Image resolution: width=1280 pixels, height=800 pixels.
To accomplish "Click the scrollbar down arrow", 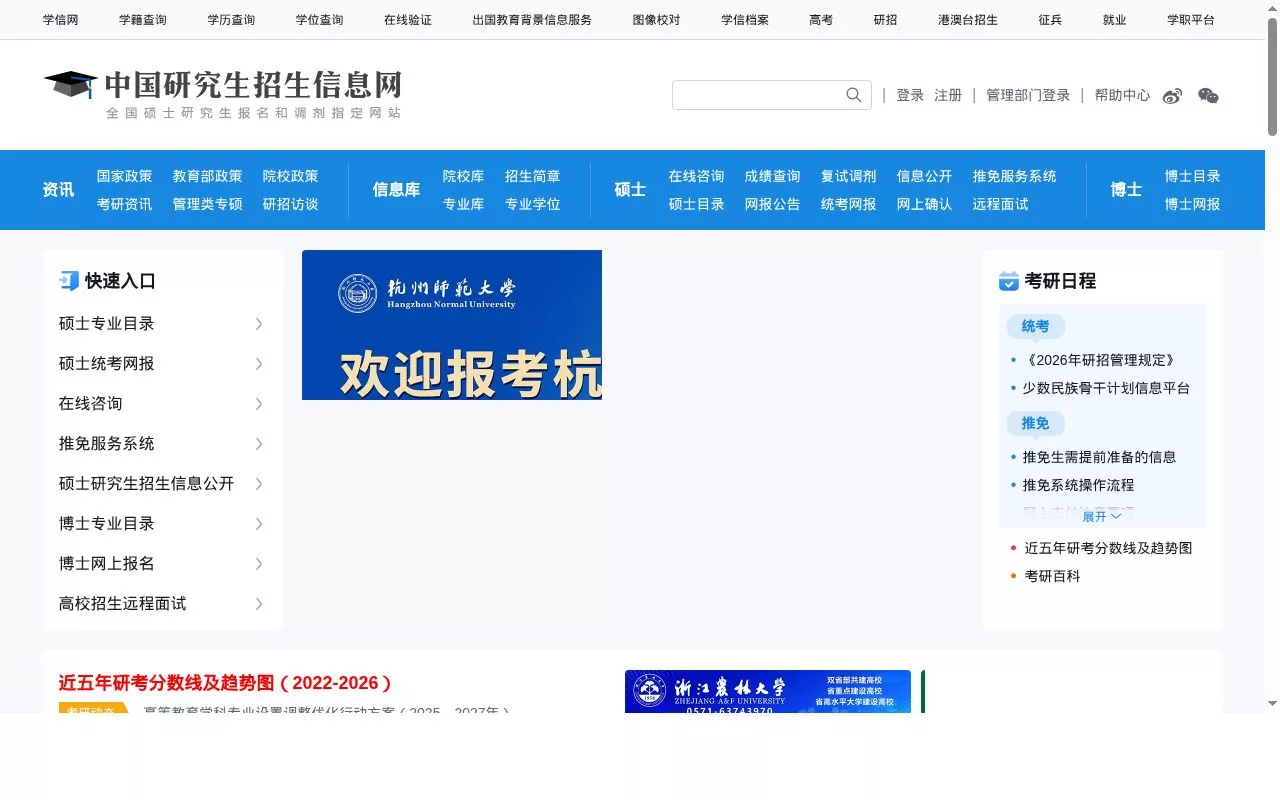I will pyautogui.click(x=1272, y=704).
